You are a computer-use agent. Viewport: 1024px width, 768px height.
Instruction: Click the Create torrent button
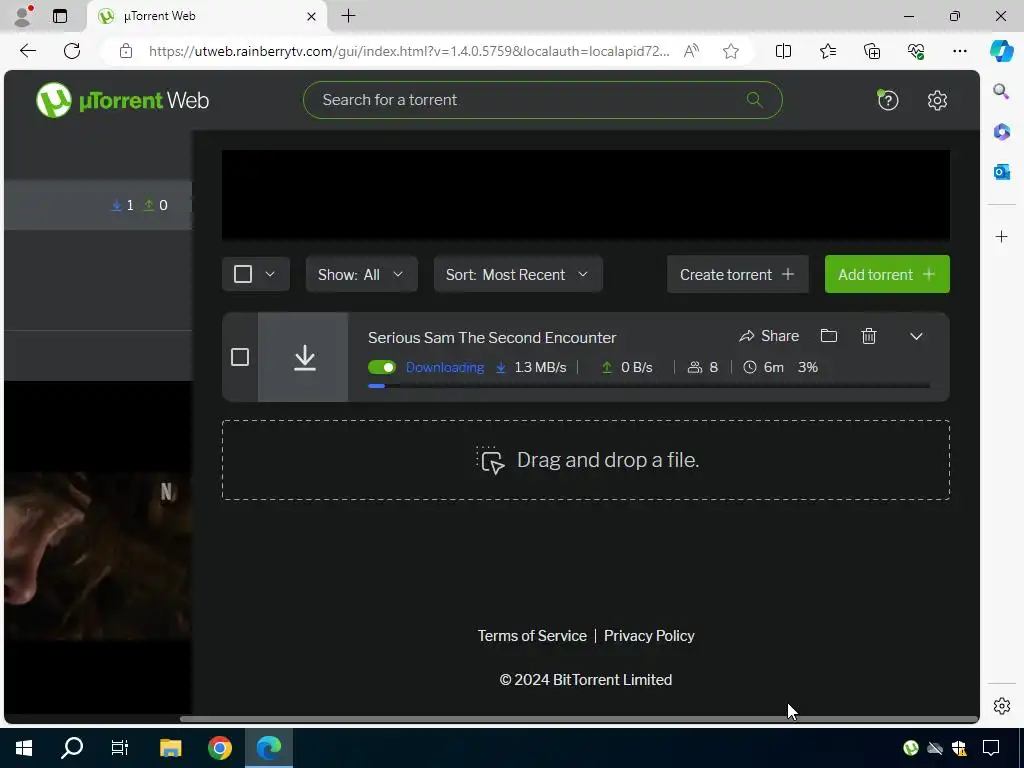(737, 274)
